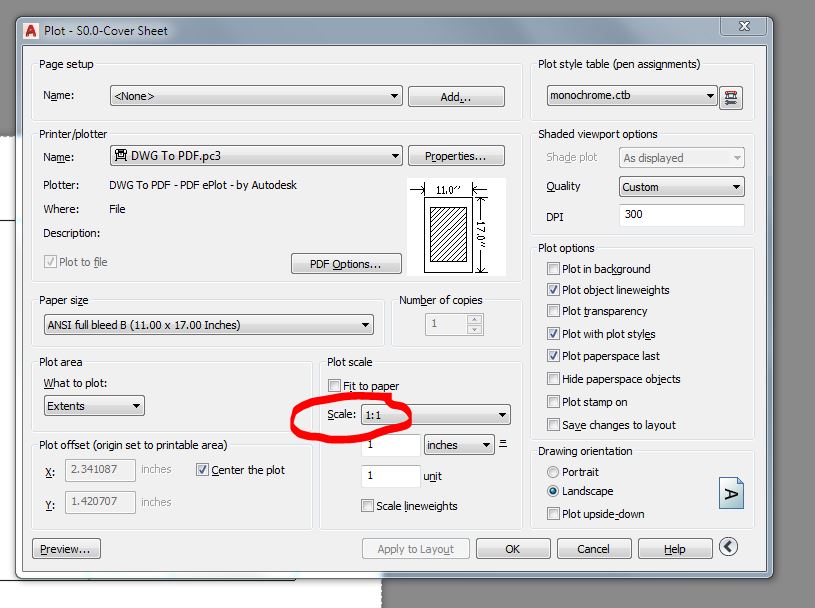The height and width of the screenshot is (608, 815).
Task: Increase Number of copies with the up arrow
Action: click(475, 317)
